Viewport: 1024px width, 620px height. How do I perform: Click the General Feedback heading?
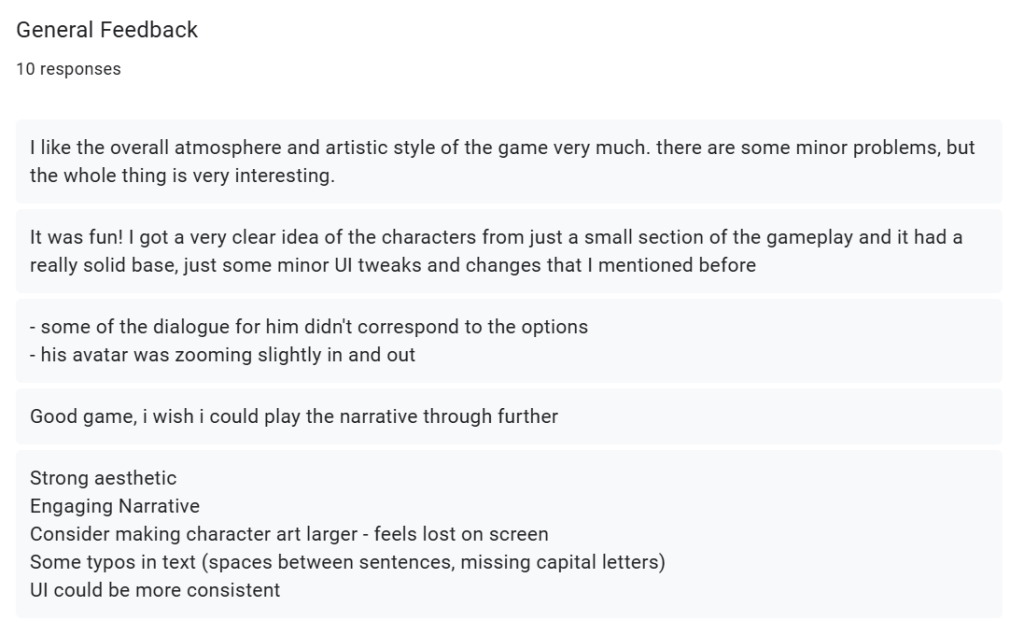tap(106, 30)
